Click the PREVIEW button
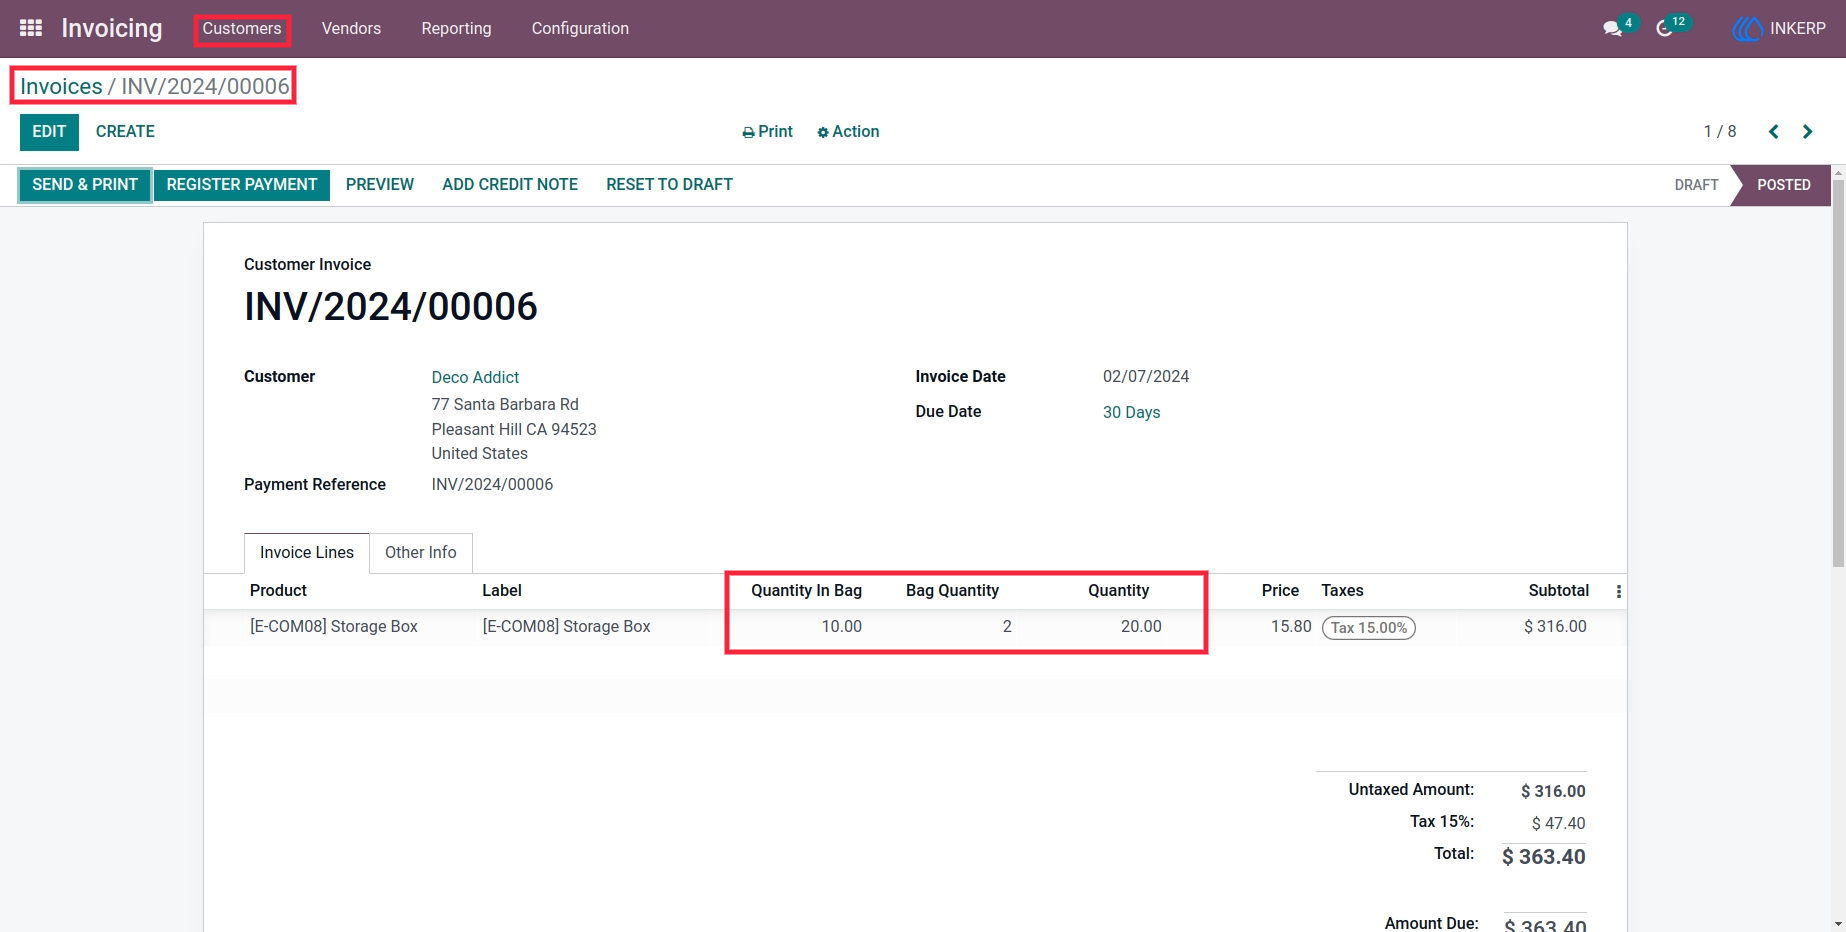The width and height of the screenshot is (1846, 932). (x=380, y=185)
